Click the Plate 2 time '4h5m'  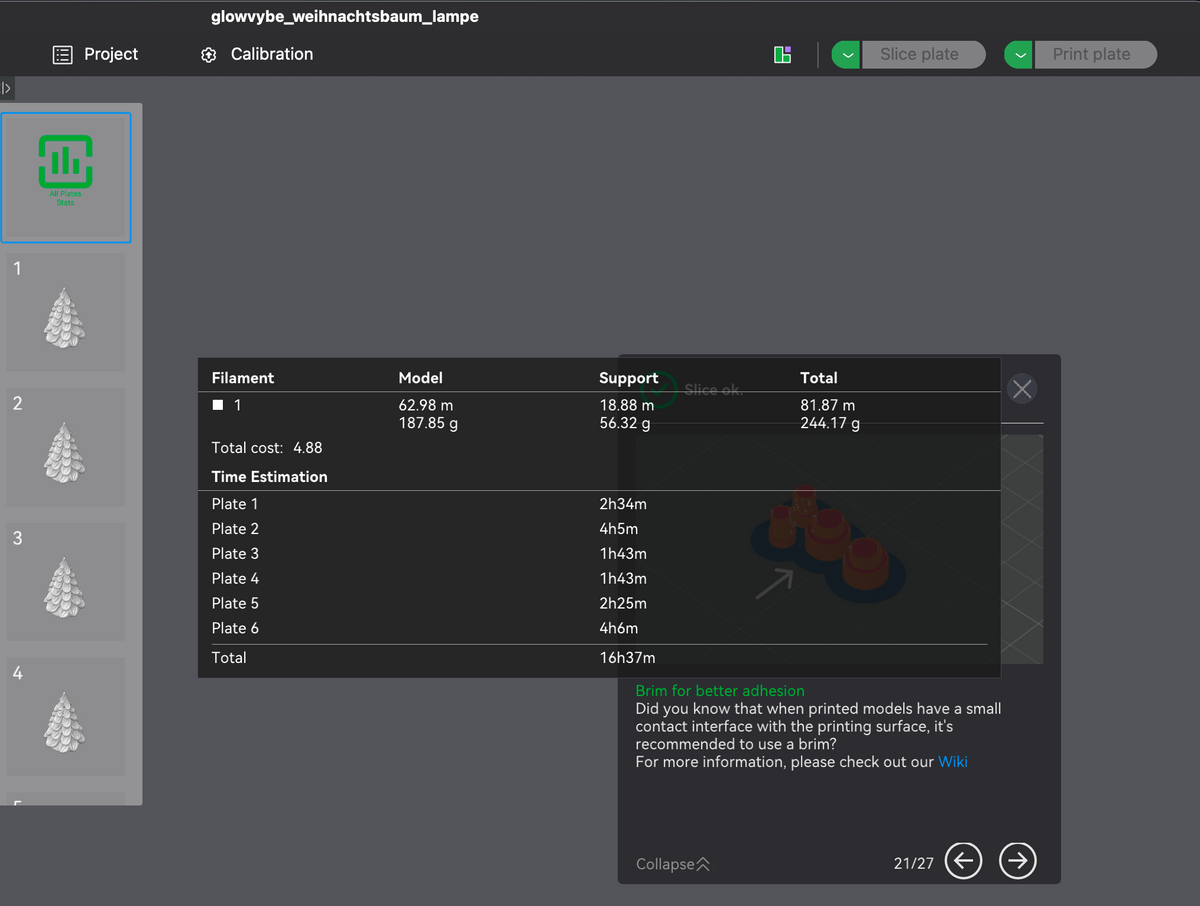(x=619, y=529)
